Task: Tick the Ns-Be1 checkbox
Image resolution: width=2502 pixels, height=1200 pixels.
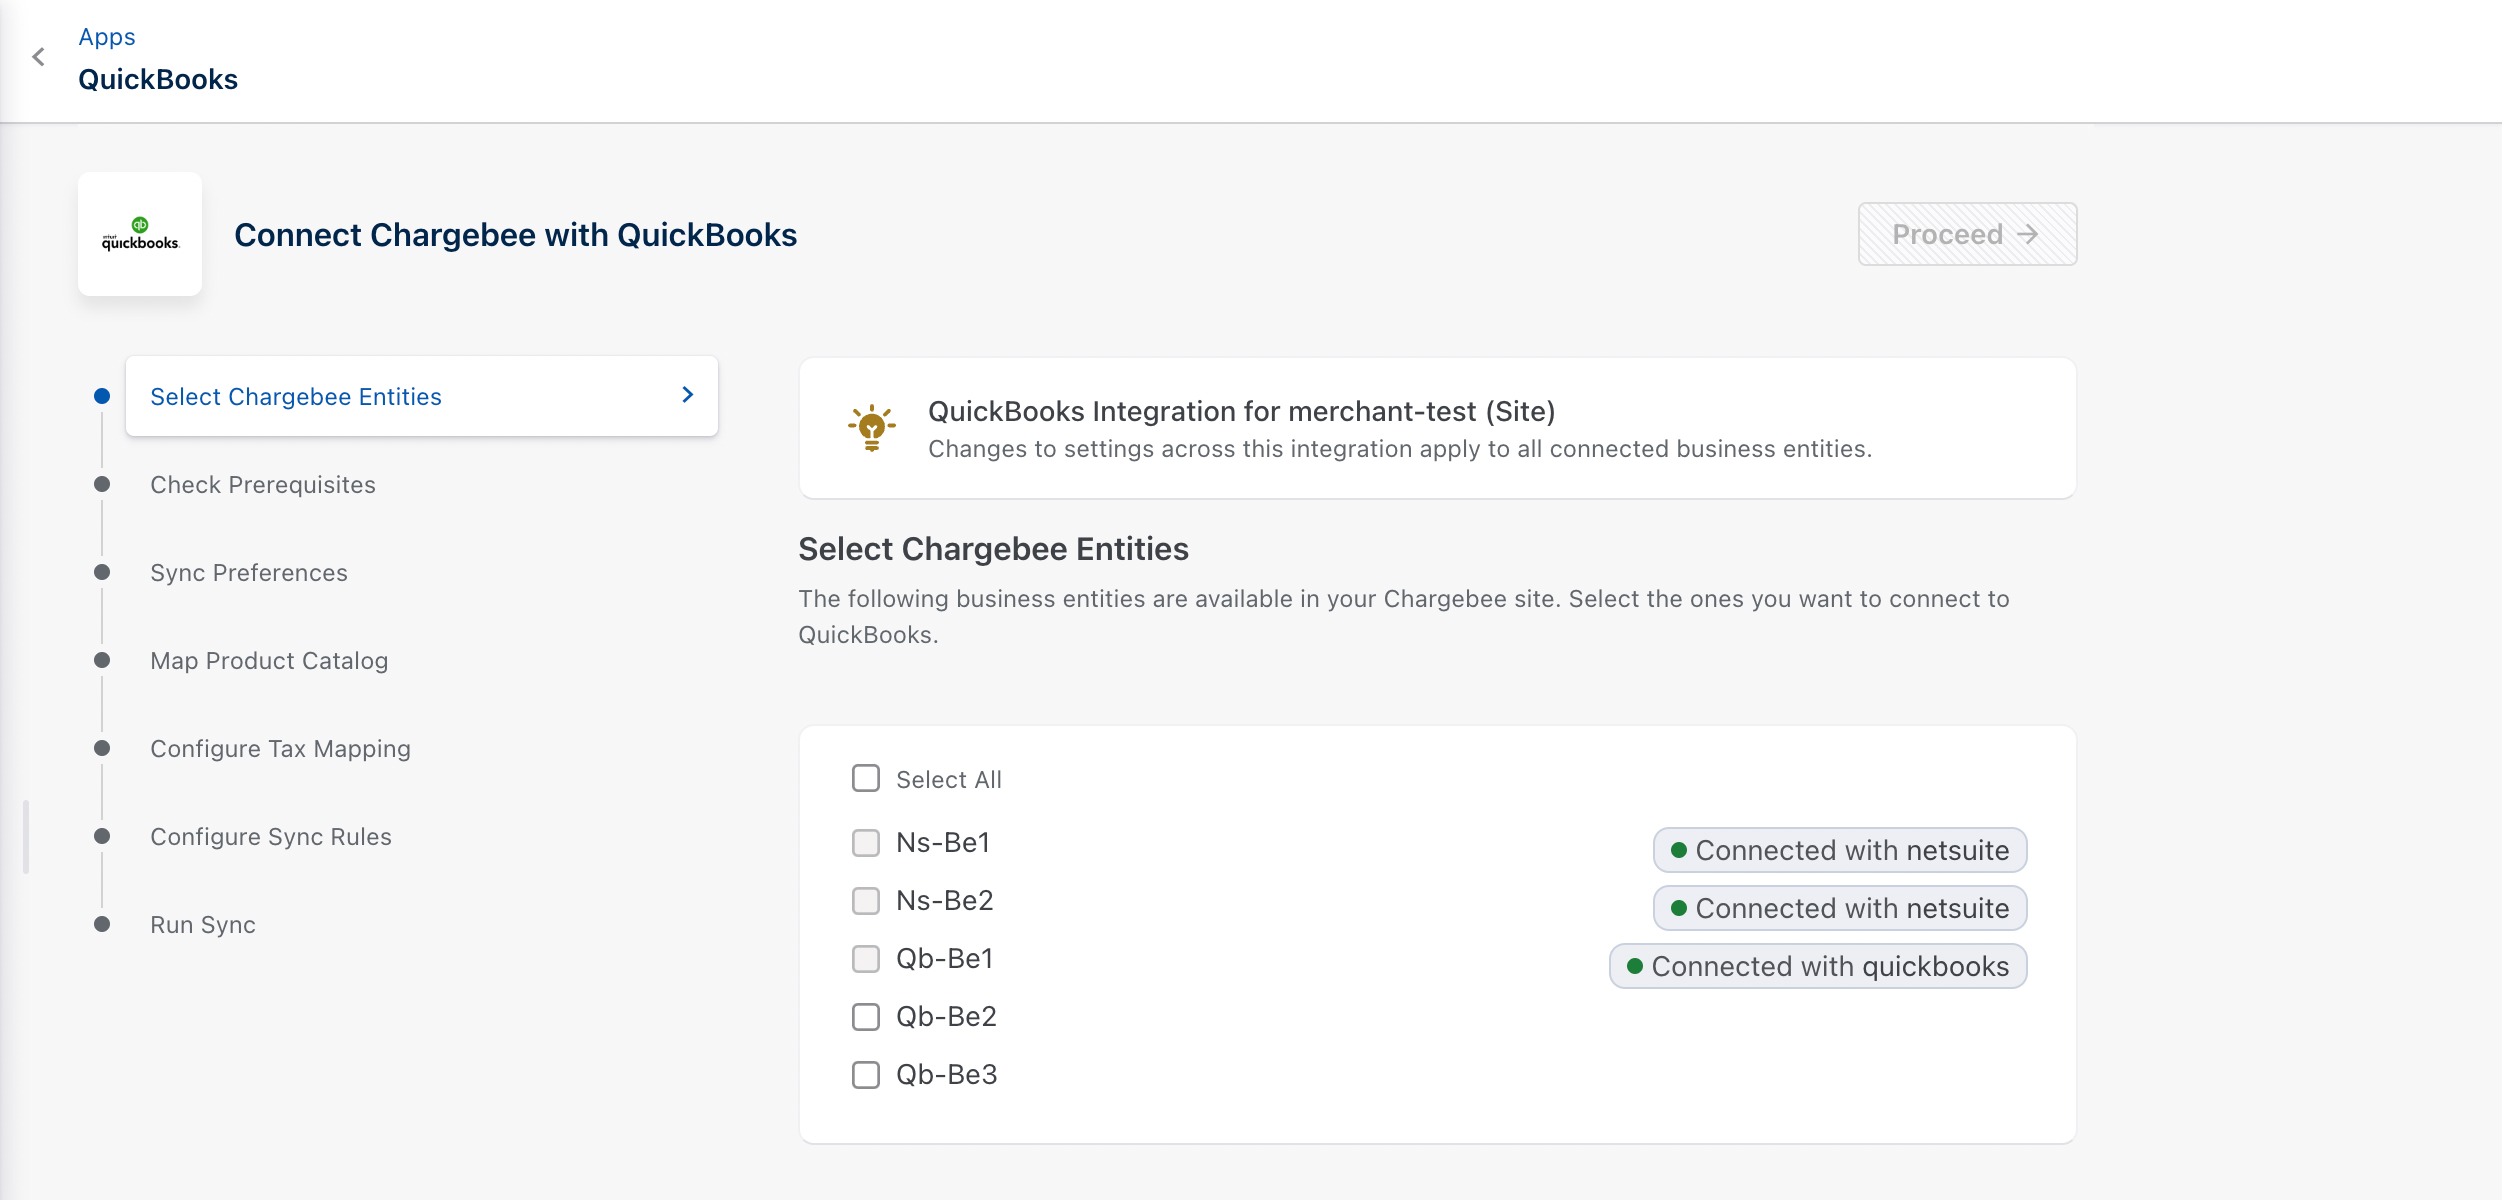Action: pyautogui.click(x=865, y=843)
